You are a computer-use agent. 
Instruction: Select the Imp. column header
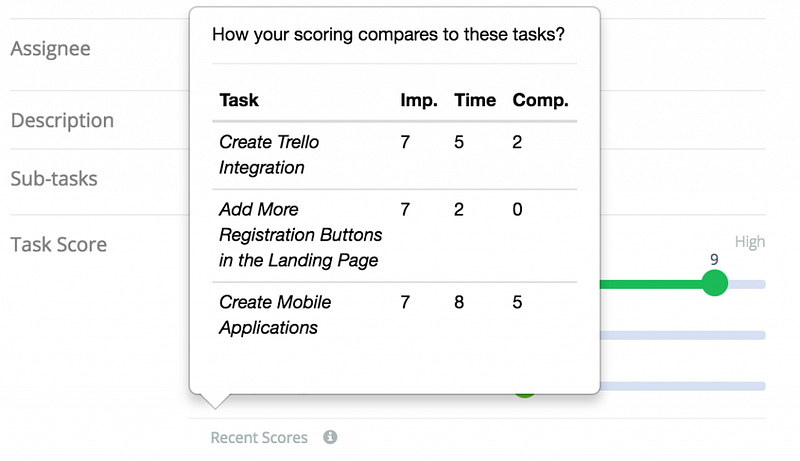point(418,100)
